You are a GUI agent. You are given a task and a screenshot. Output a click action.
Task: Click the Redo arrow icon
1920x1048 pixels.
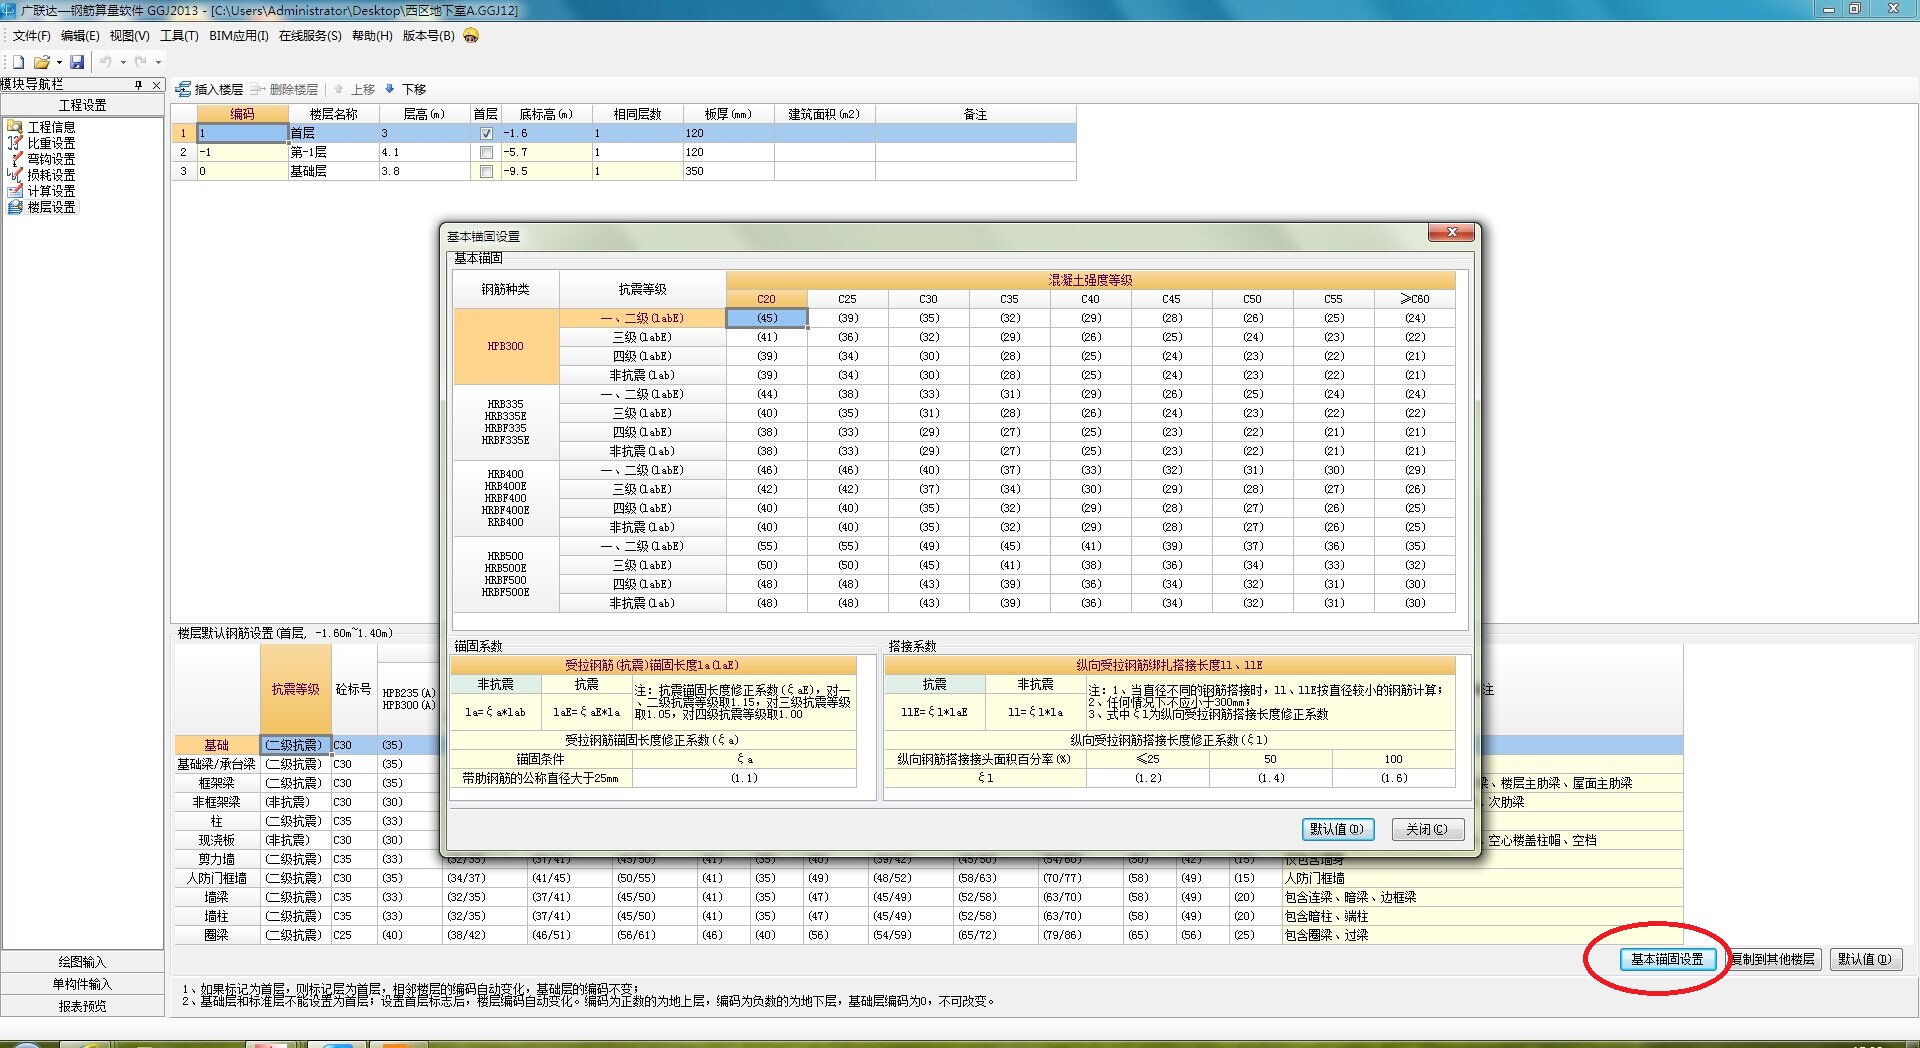tap(141, 62)
